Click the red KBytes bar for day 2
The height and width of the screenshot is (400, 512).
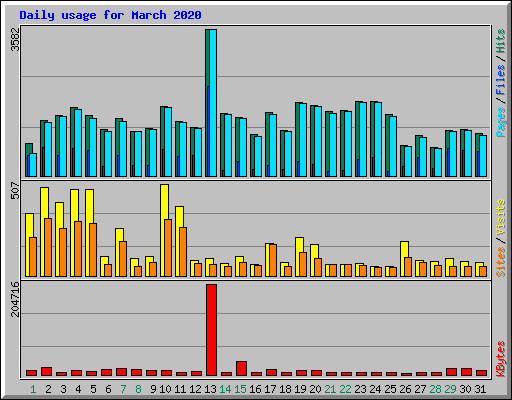[46, 372]
